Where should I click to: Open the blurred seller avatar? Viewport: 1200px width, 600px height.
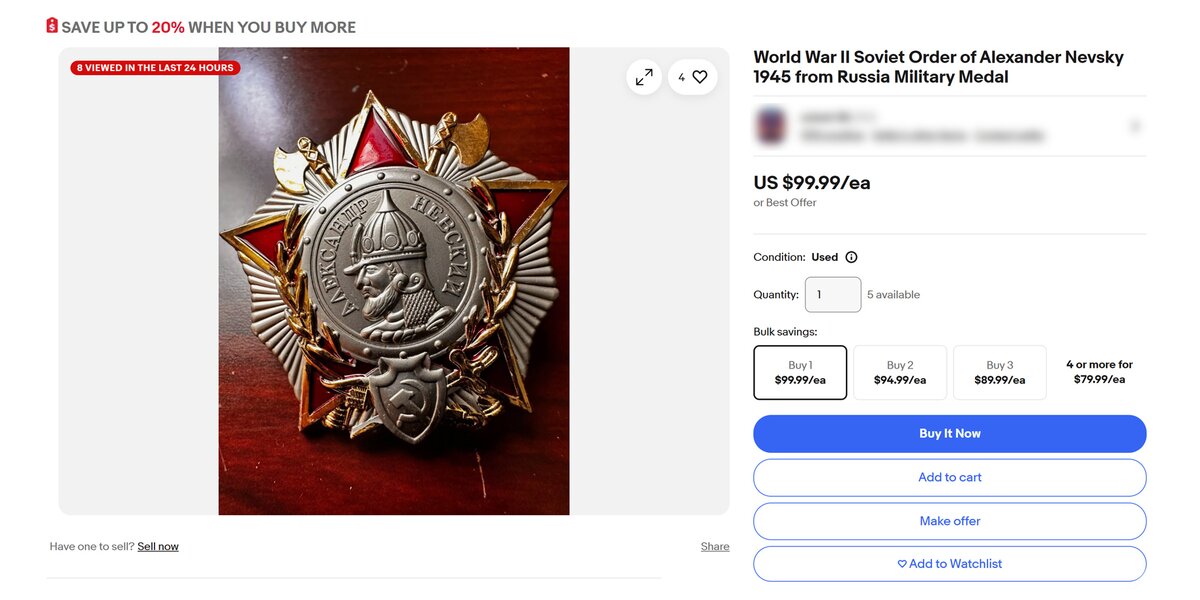(x=771, y=127)
